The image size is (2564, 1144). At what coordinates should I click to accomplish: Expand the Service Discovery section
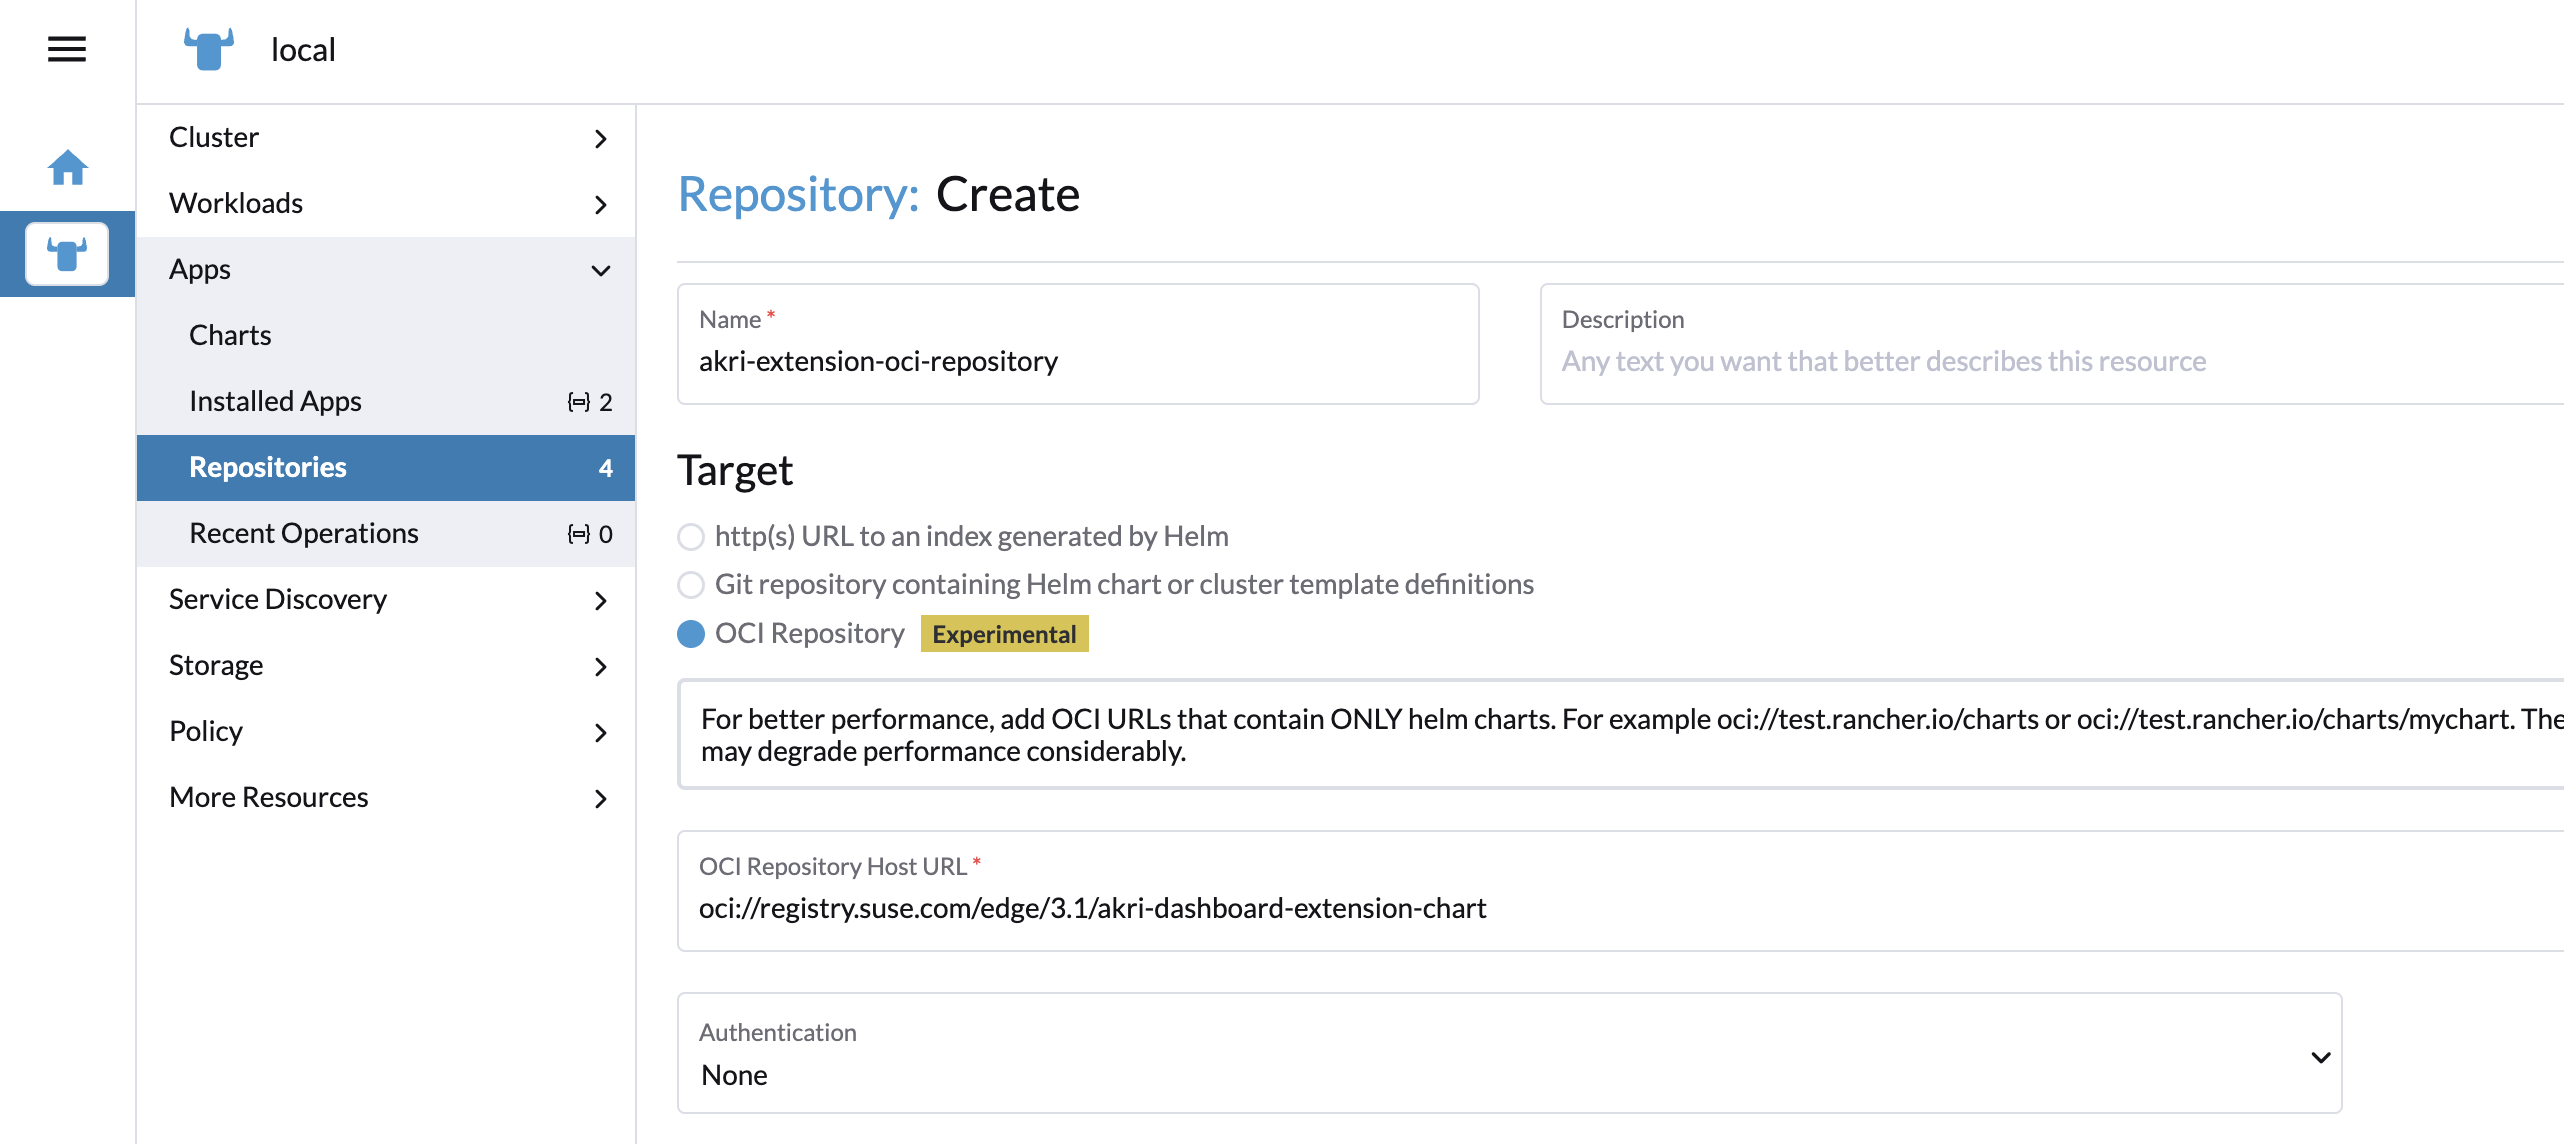click(385, 600)
